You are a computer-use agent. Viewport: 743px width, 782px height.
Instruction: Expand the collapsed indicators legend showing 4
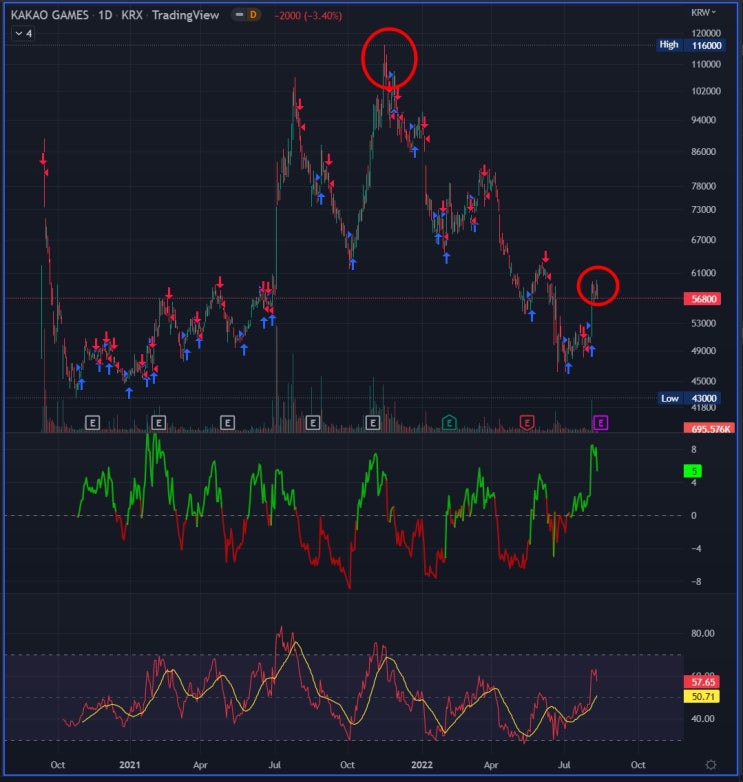[x=23, y=33]
